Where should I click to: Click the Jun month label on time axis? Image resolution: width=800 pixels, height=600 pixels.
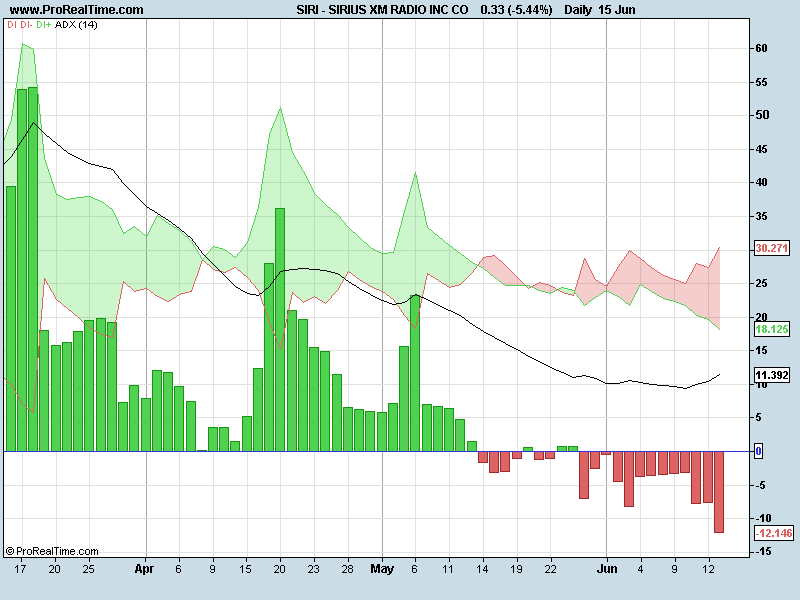[607, 569]
